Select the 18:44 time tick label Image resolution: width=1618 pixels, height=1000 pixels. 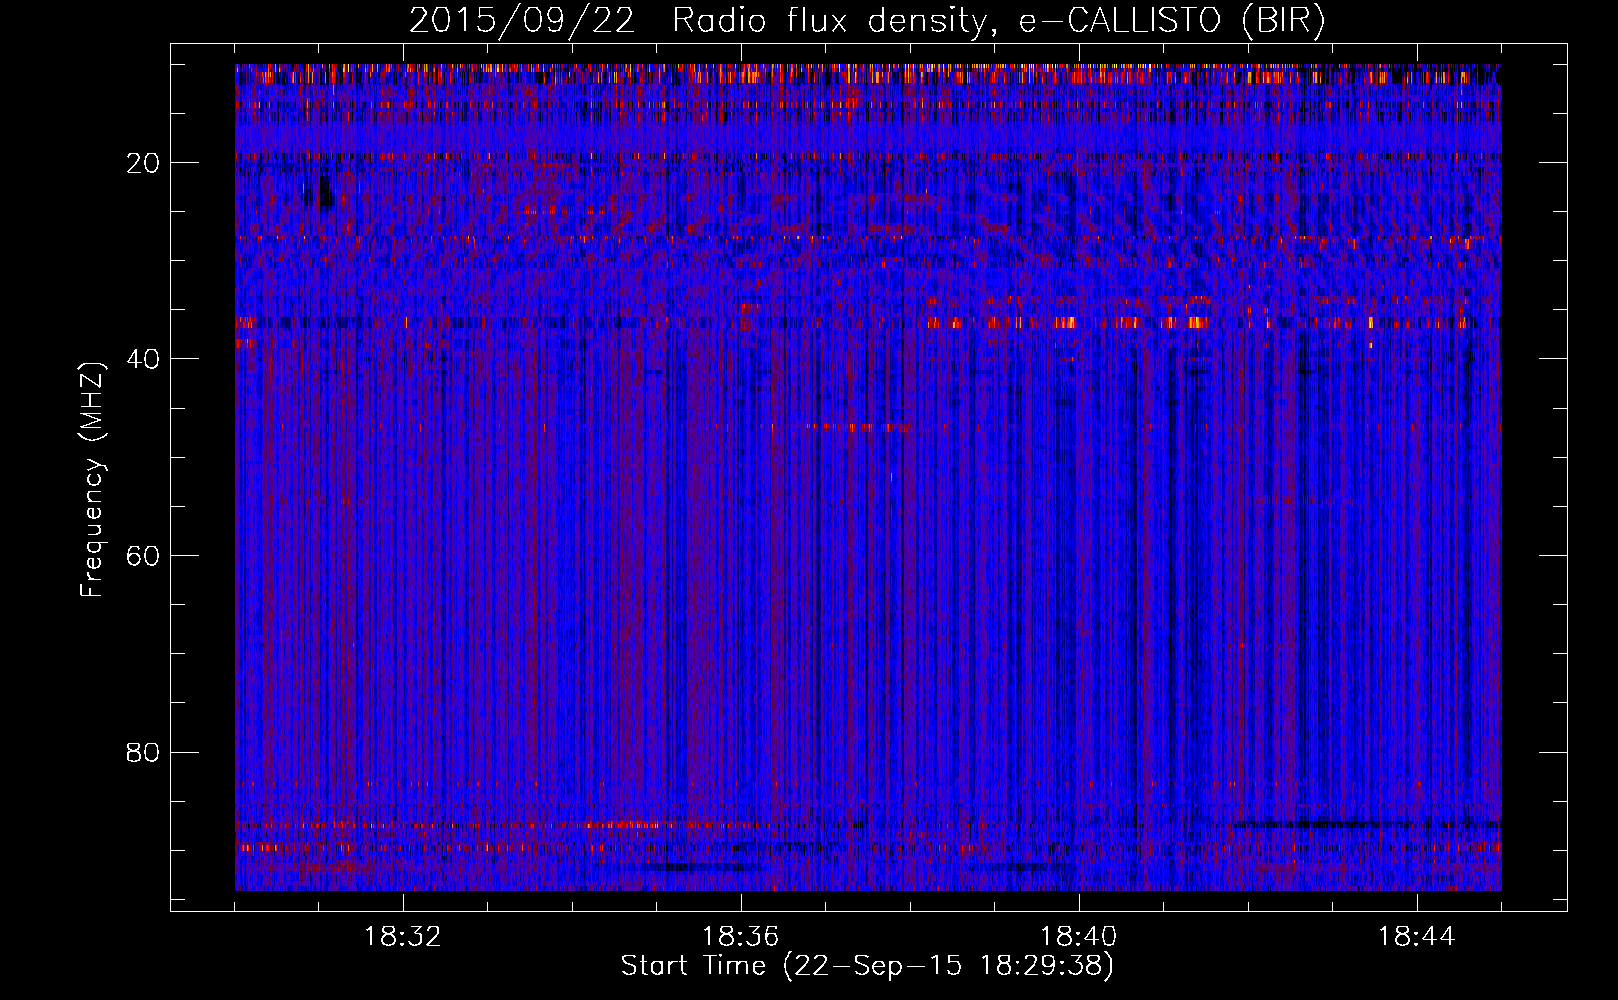(x=1417, y=937)
